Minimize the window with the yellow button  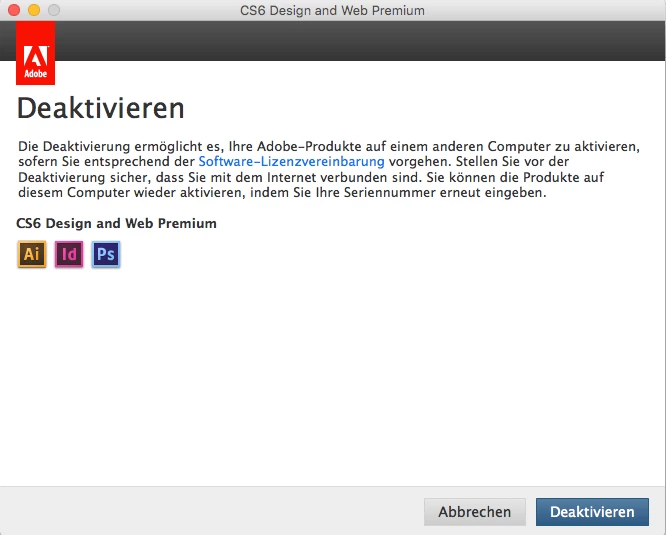point(34,10)
